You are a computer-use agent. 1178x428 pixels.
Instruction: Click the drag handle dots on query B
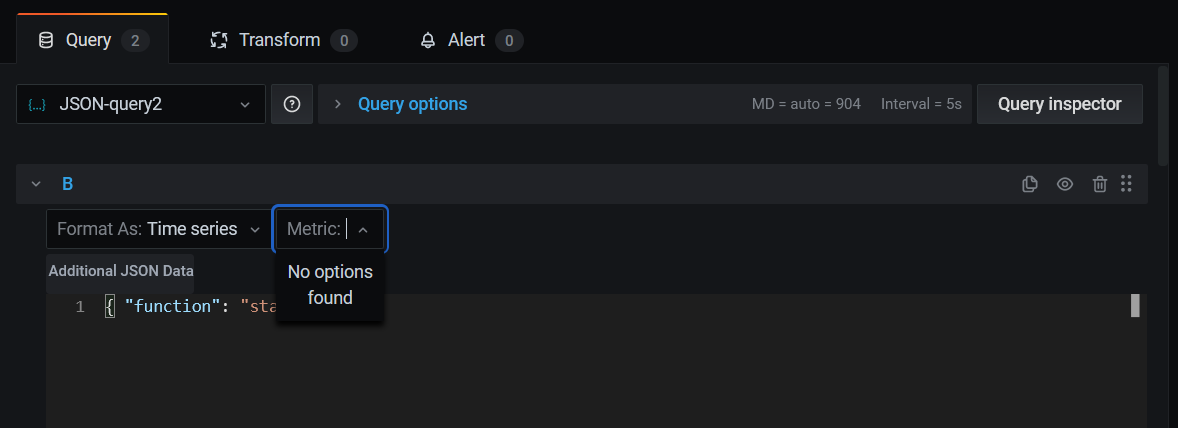coord(1126,184)
